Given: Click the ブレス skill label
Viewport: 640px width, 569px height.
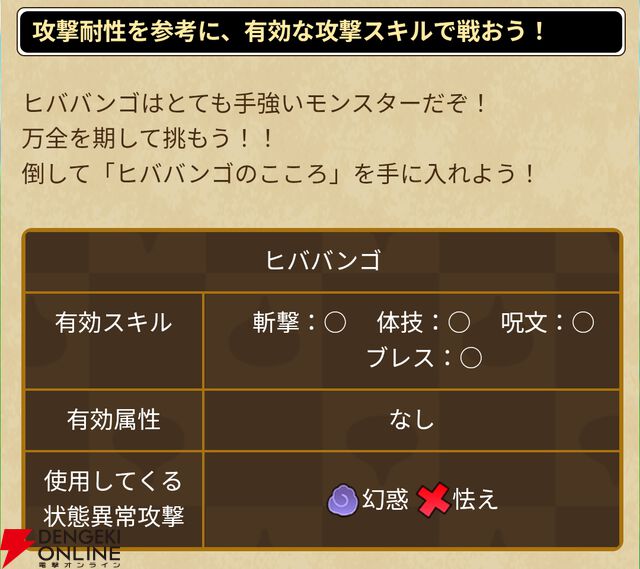Looking at the screenshot, I should point(400,357).
